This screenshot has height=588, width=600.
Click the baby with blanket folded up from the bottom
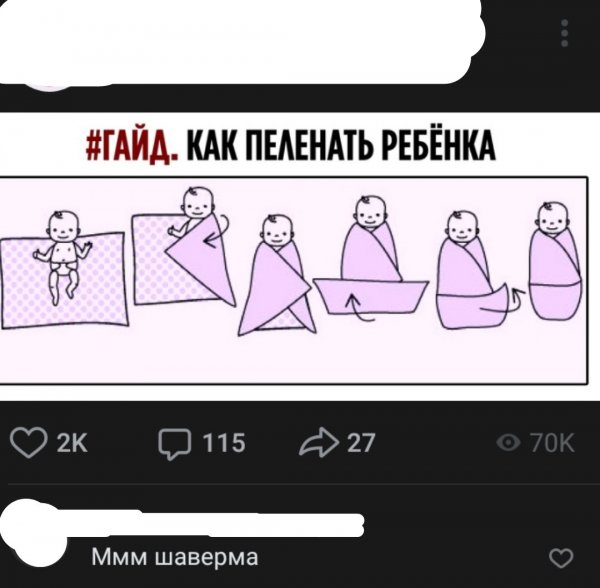371,256
